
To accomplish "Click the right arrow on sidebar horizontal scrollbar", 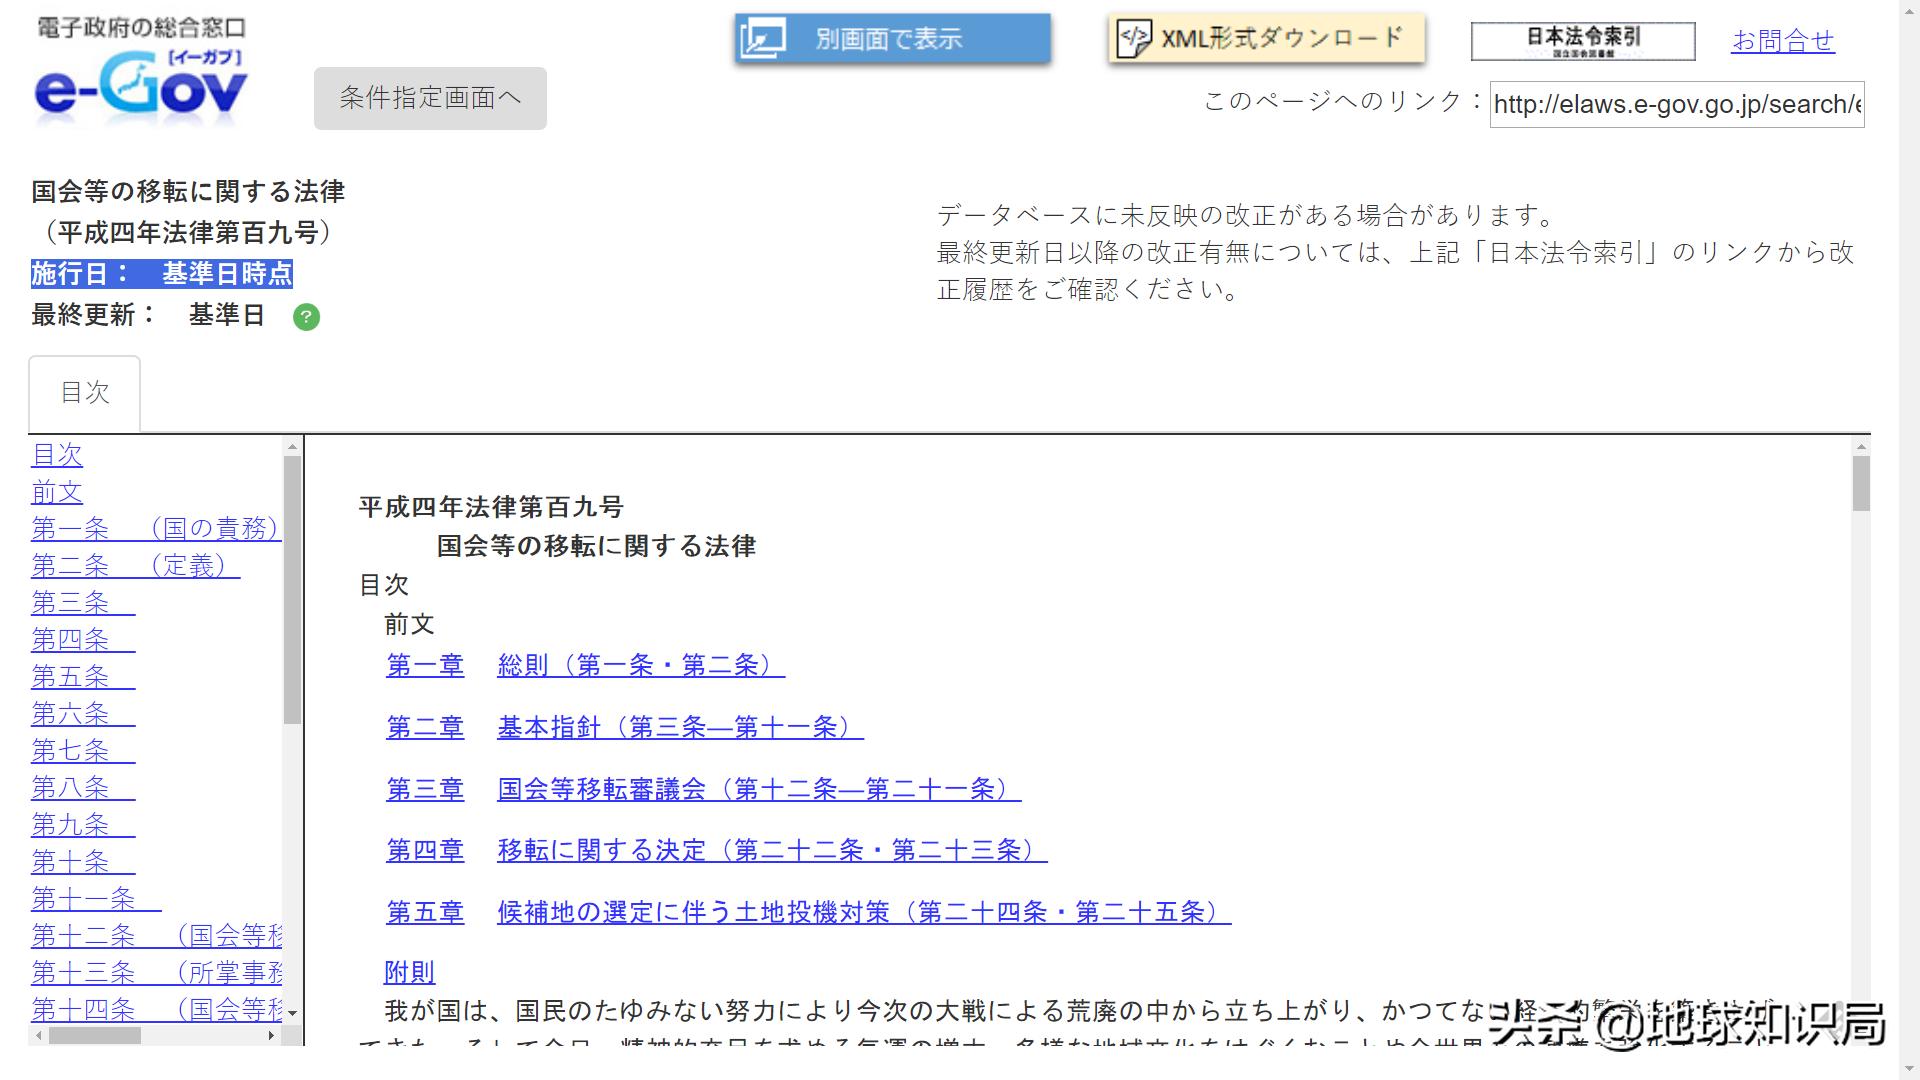I will point(270,1036).
